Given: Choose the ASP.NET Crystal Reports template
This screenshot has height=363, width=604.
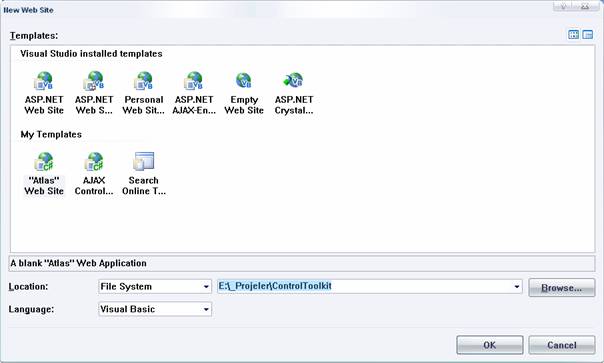Looking at the screenshot, I should (x=294, y=93).
